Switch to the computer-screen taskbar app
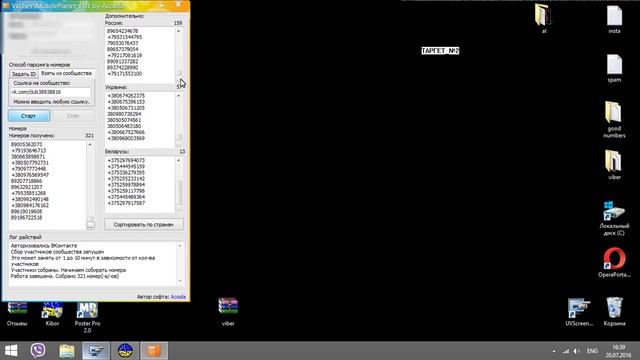The width and height of the screenshot is (640, 360). pyautogui.click(x=96, y=351)
